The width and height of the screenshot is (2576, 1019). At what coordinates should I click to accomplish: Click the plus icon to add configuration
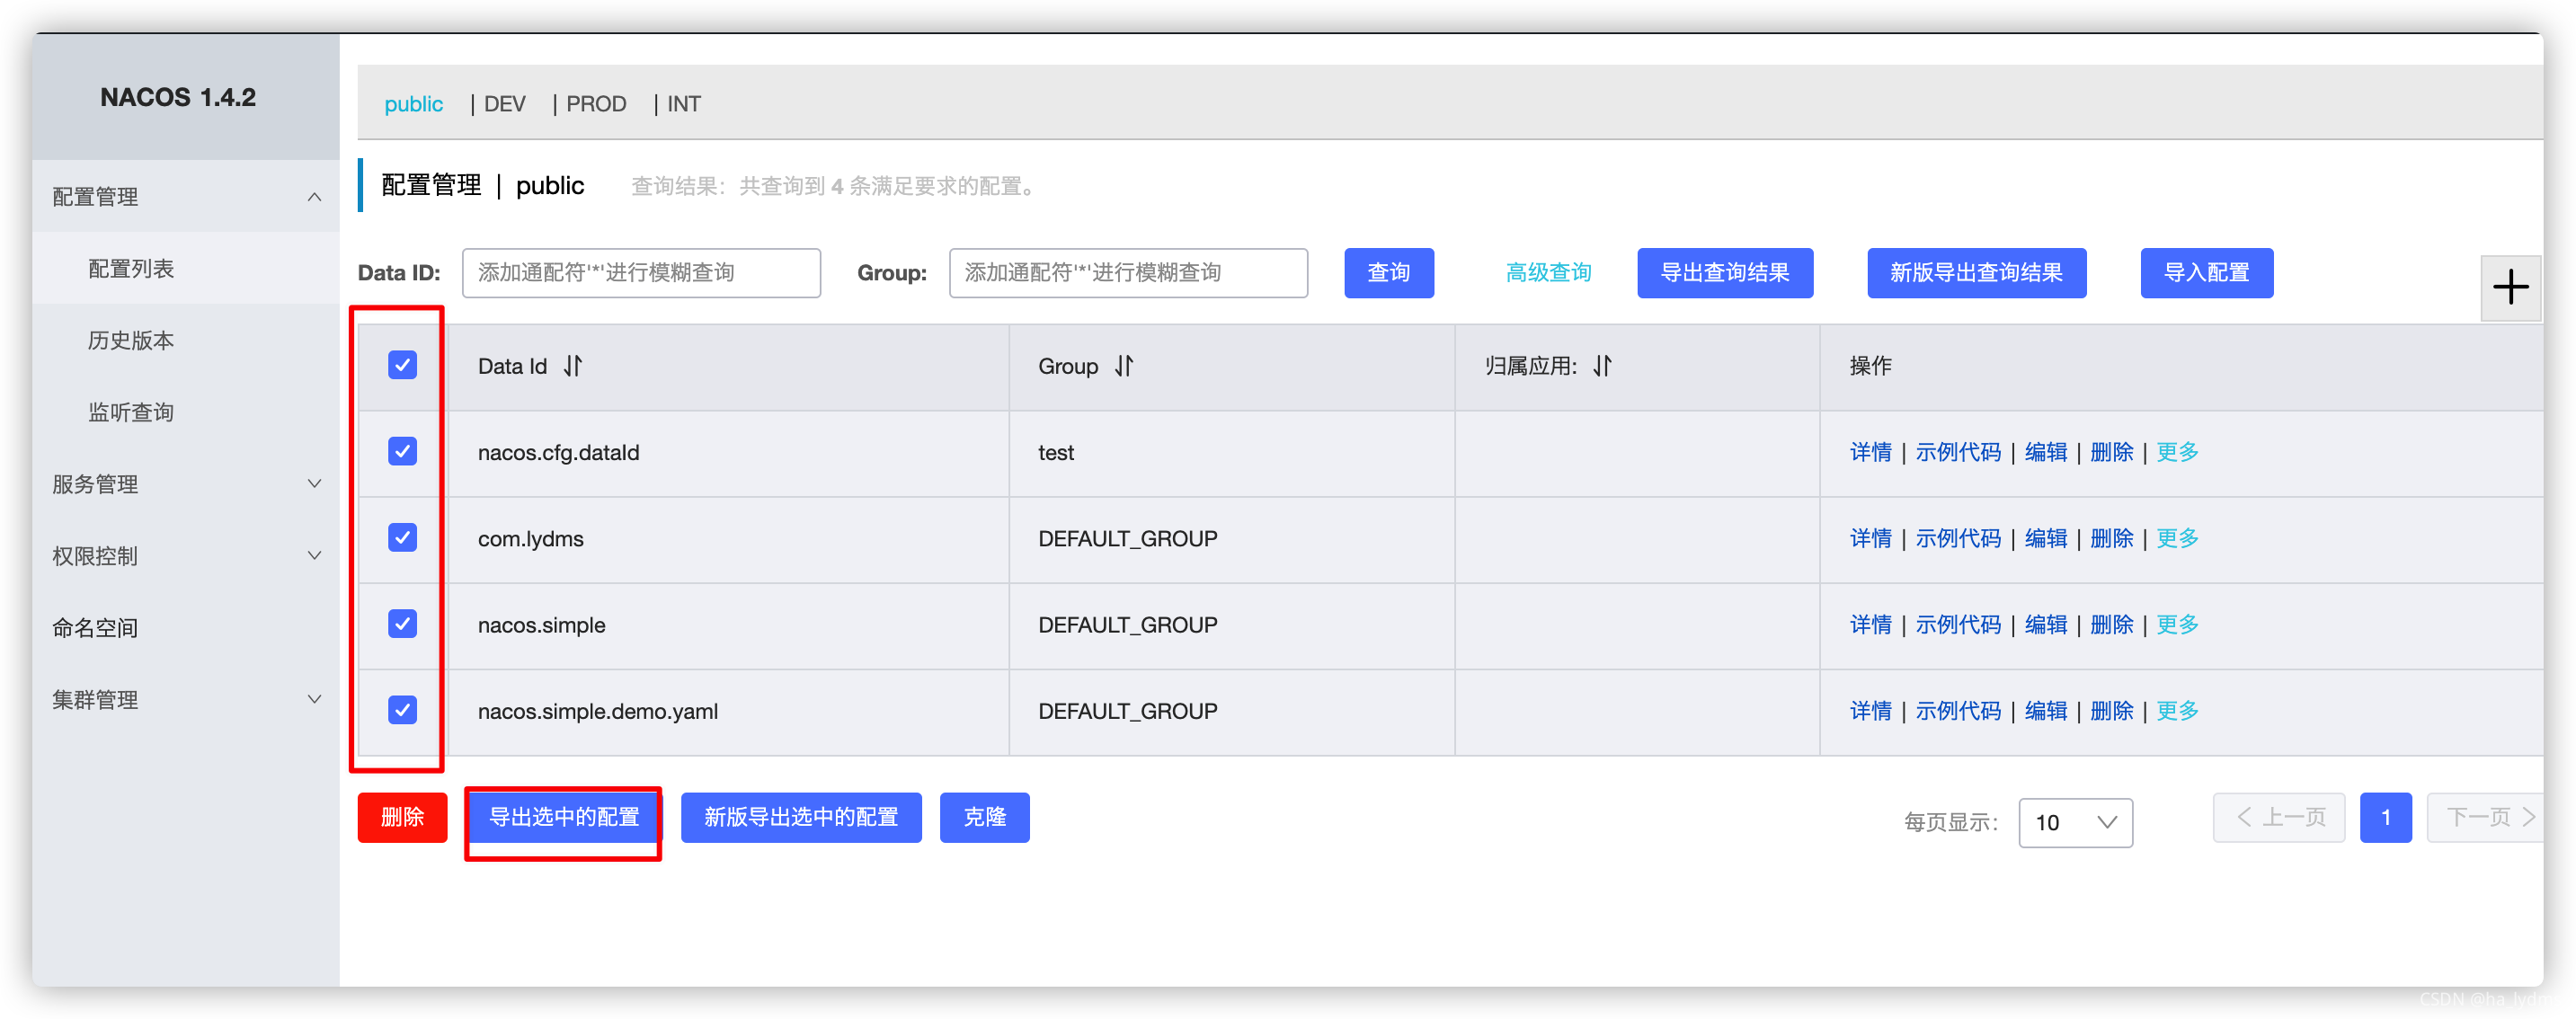(x=2510, y=288)
